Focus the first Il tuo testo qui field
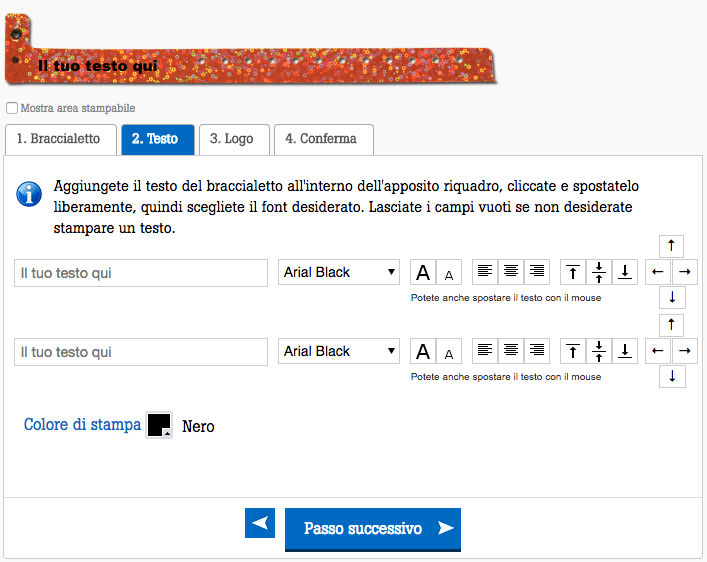This screenshot has width=707, height=562. [141, 273]
